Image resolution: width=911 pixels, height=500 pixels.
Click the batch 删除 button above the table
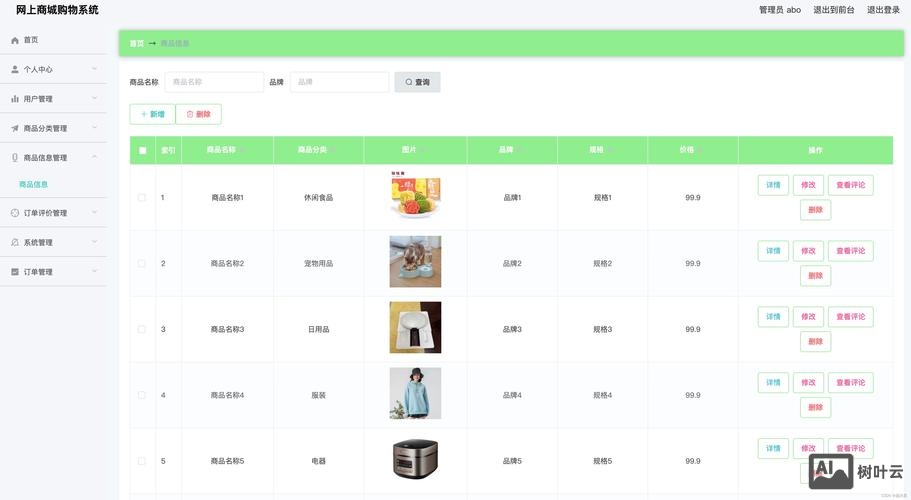click(x=199, y=114)
